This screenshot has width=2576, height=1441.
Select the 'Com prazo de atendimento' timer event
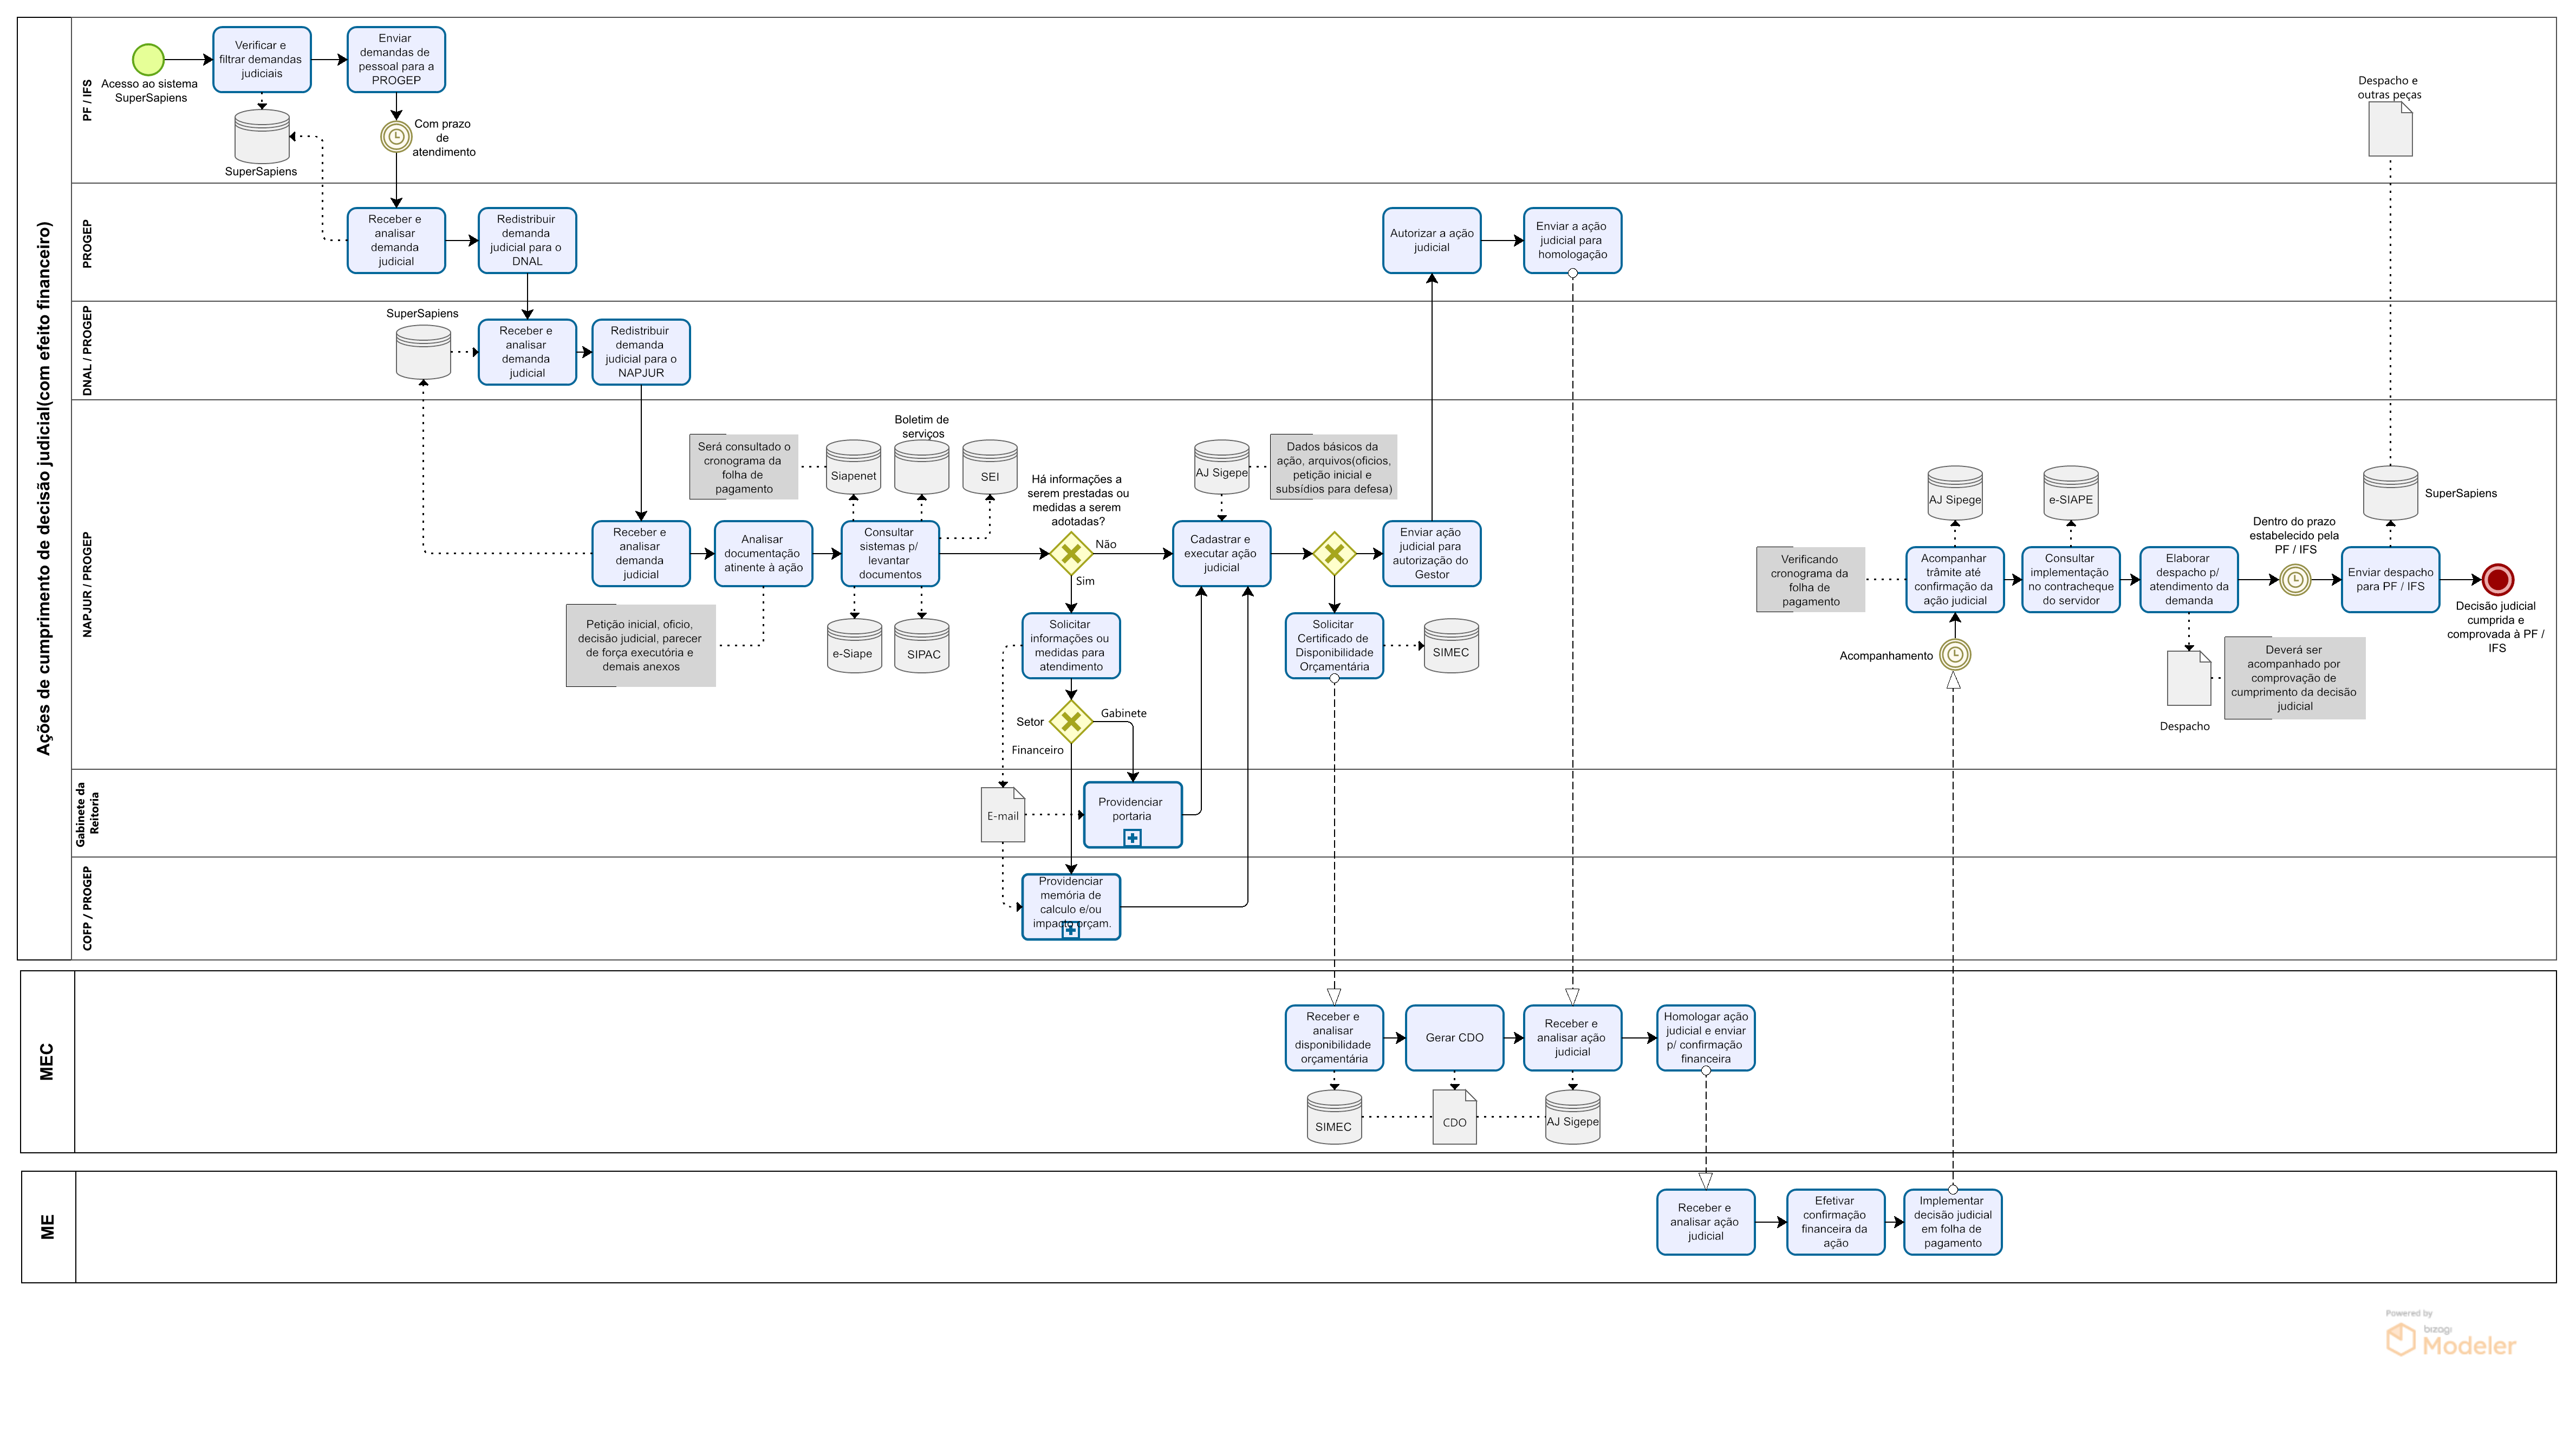pyautogui.click(x=396, y=137)
